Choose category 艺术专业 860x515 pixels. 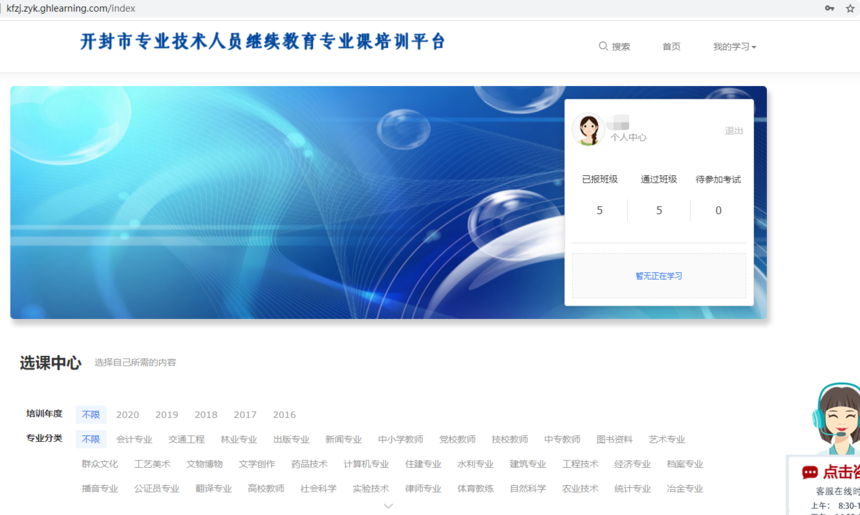[x=667, y=439]
